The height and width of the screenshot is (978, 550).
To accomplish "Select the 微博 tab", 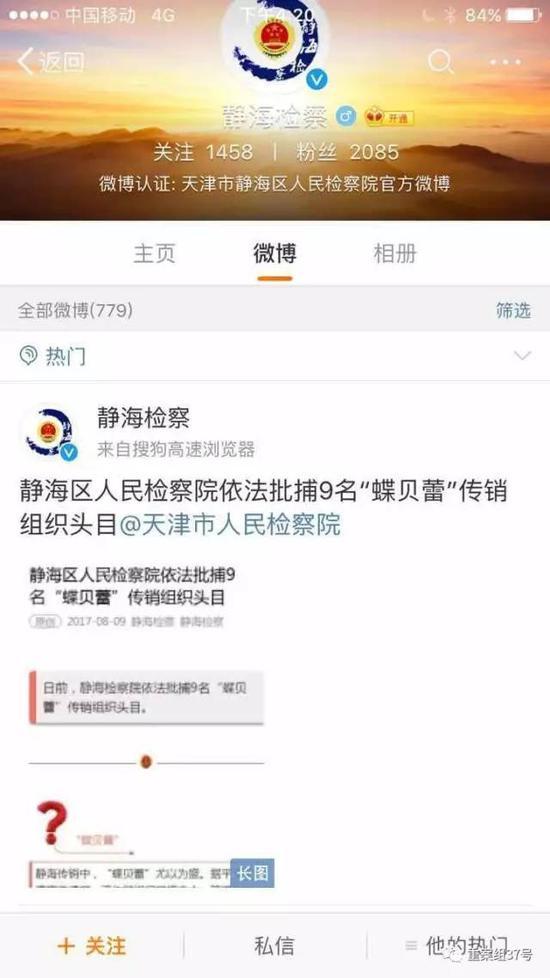I will point(275,254).
